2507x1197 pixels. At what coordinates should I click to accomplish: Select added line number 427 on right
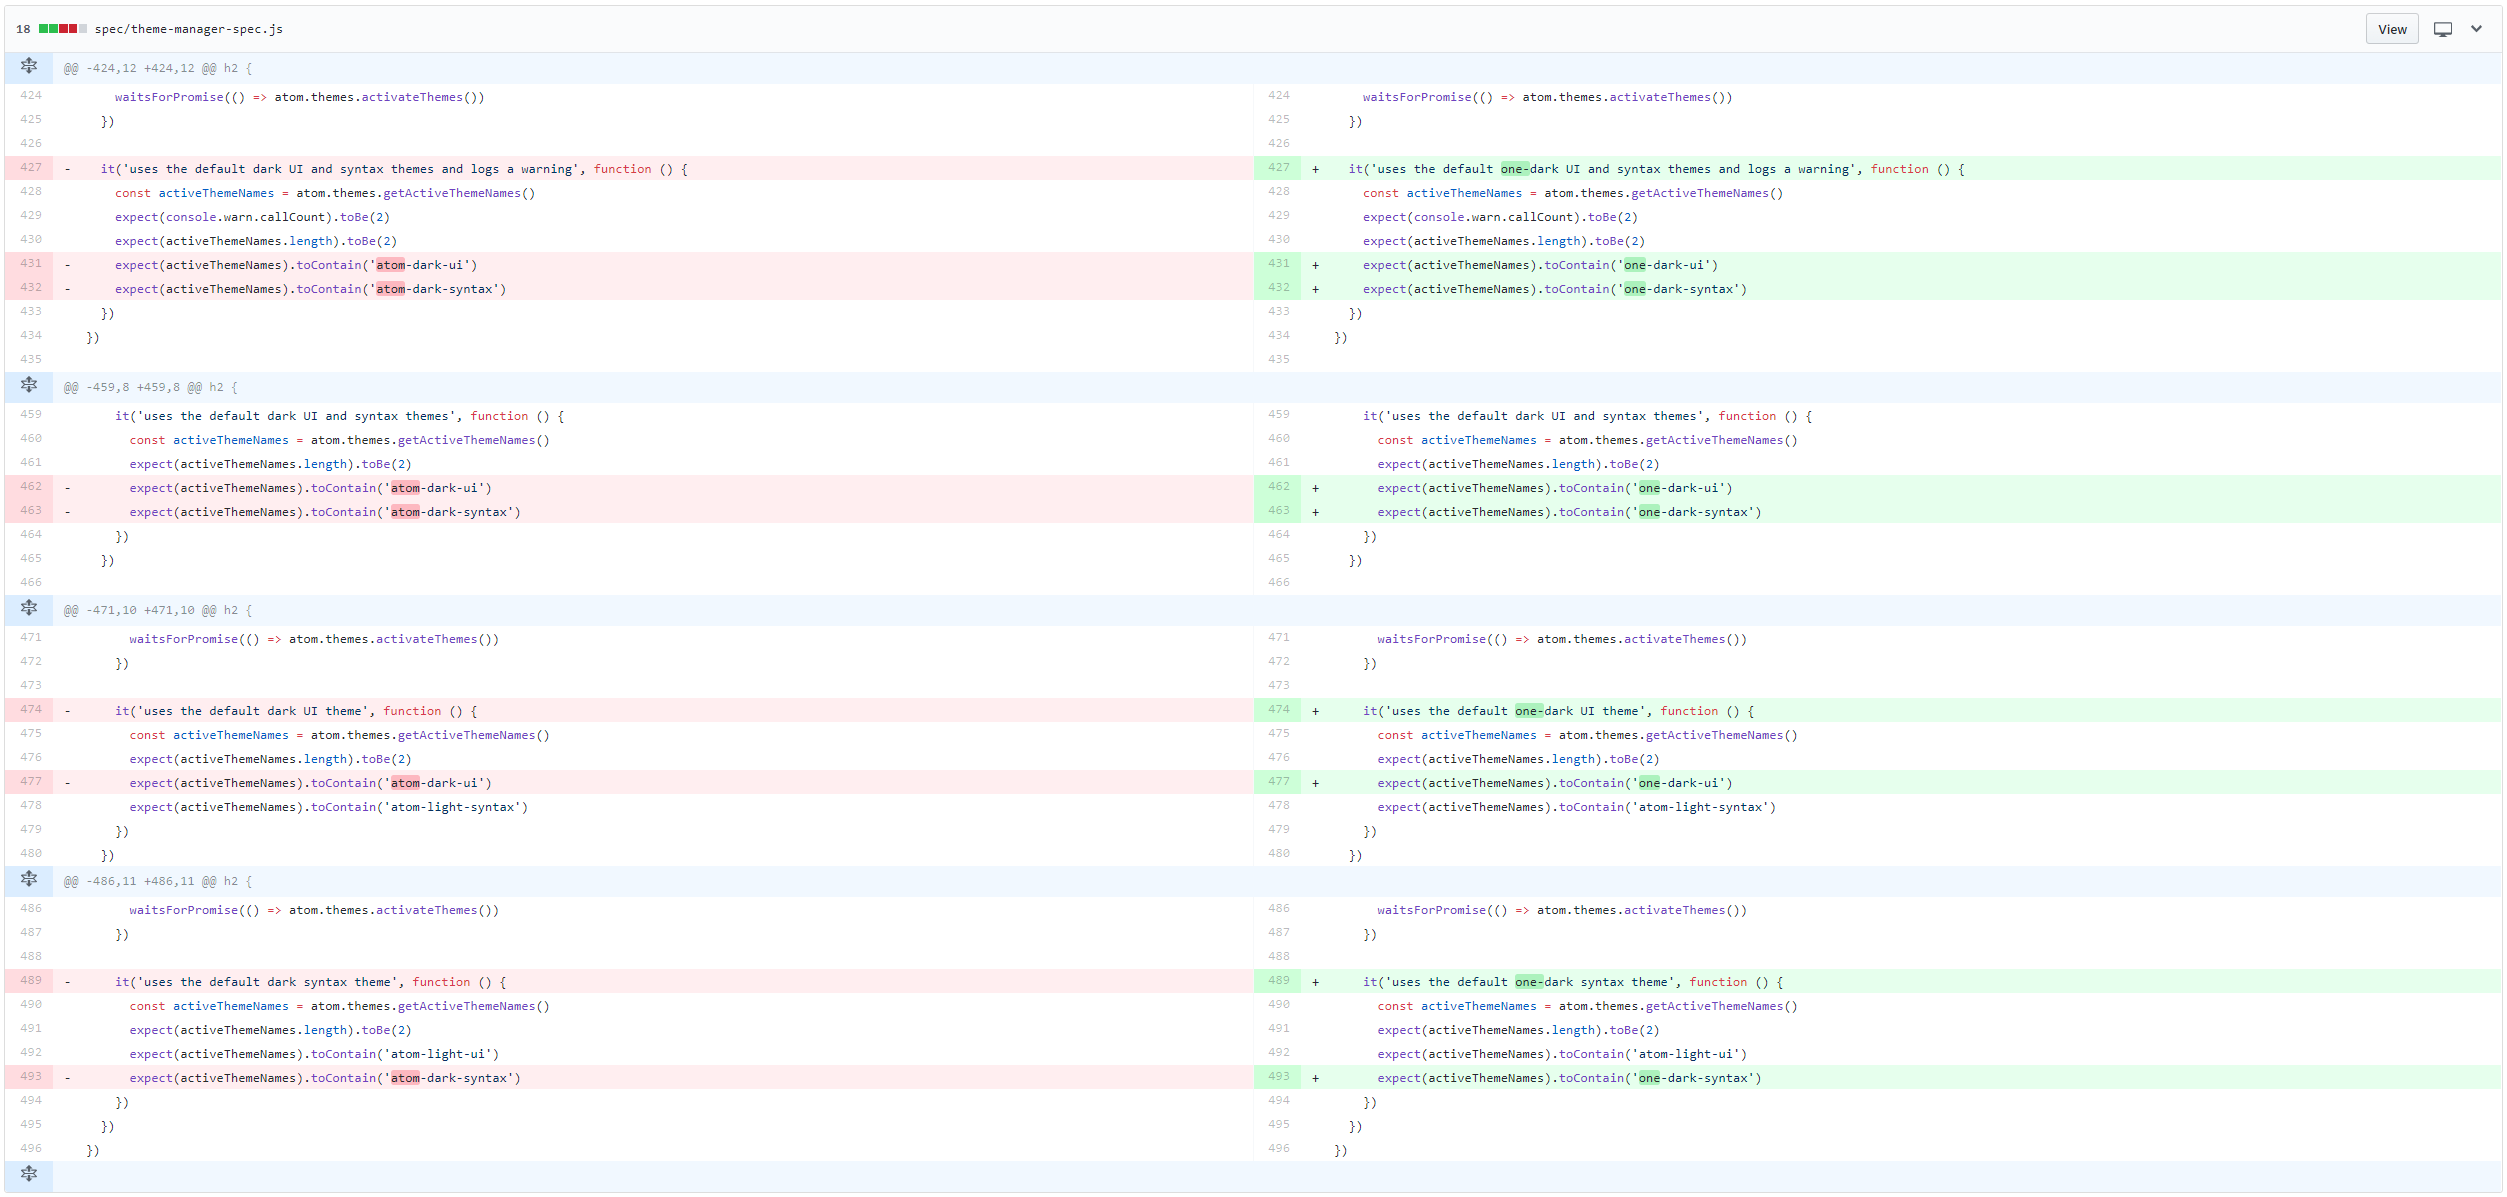click(x=1279, y=168)
